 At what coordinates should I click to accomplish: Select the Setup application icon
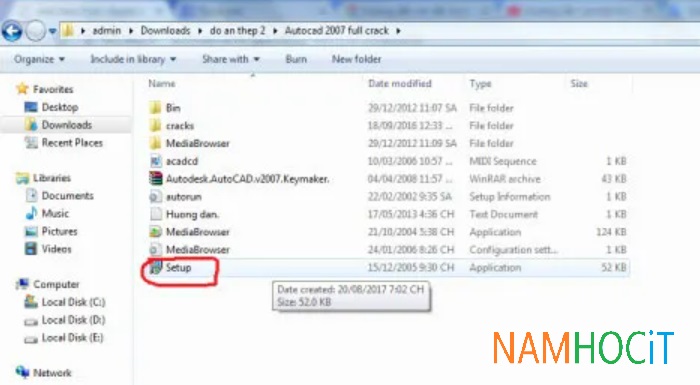[155, 268]
